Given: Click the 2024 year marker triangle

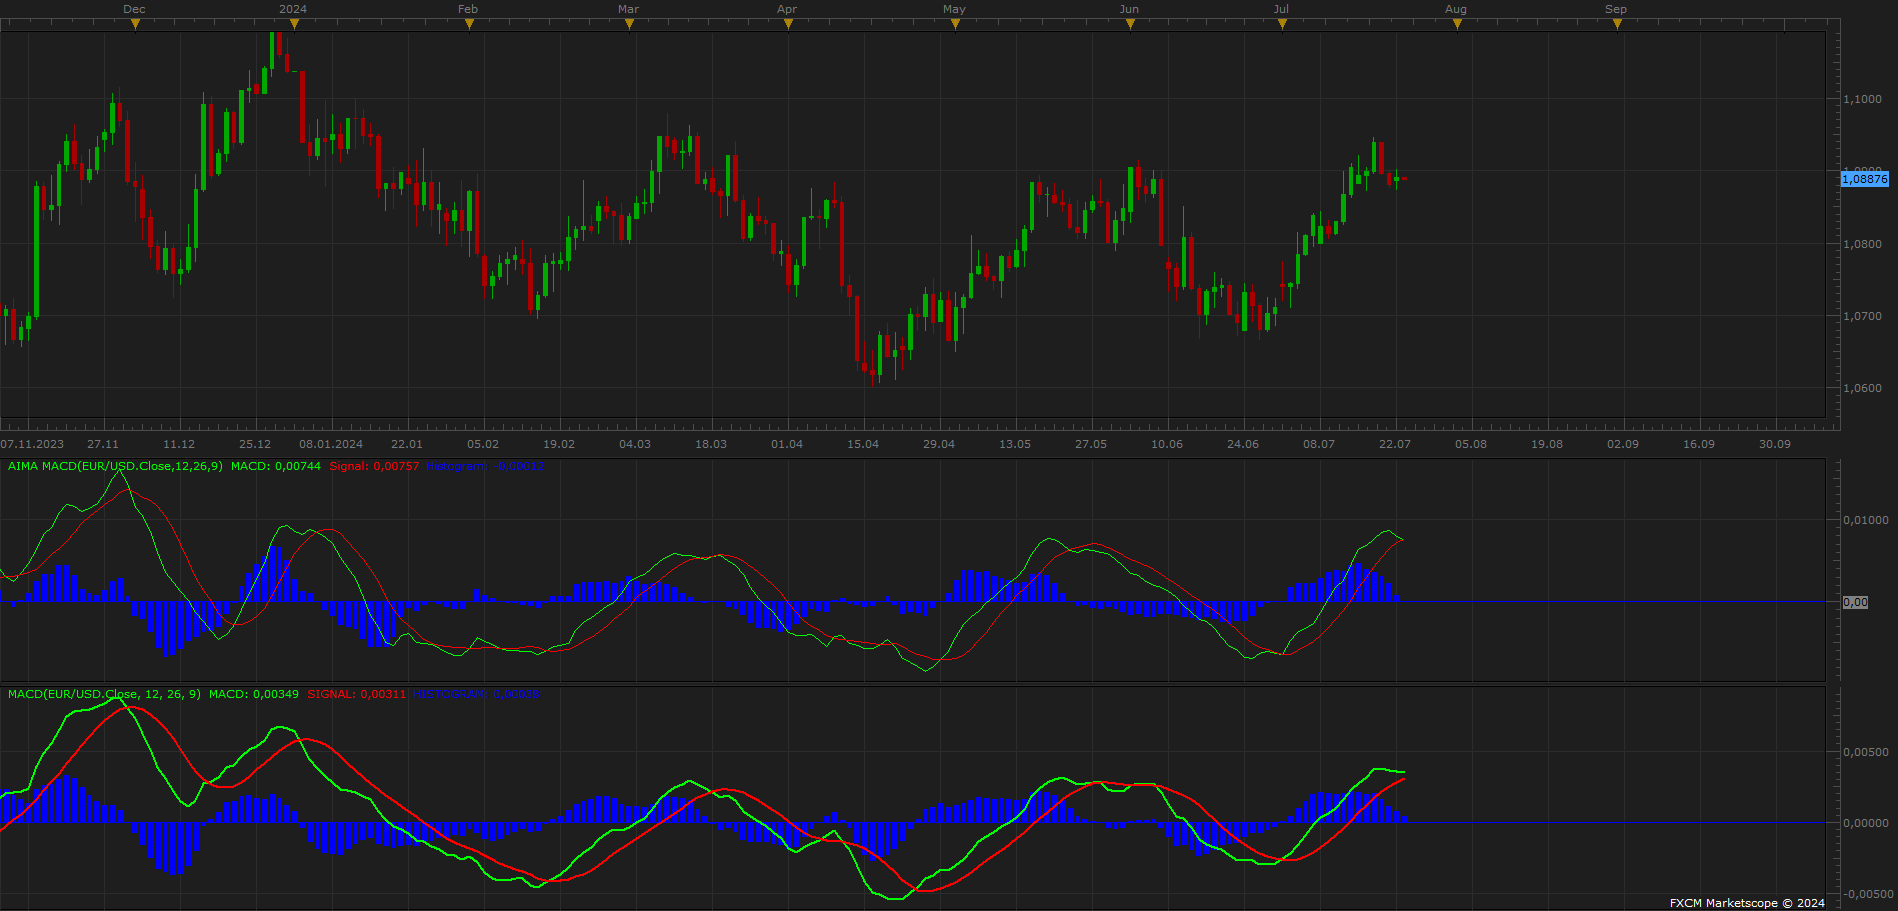Looking at the screenshot, I should pos(294,24).
